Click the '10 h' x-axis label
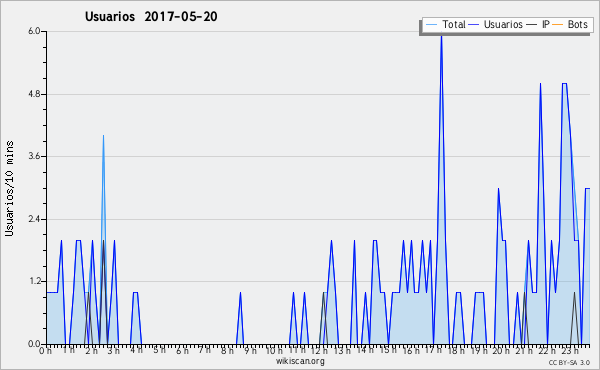 point(274,350)
